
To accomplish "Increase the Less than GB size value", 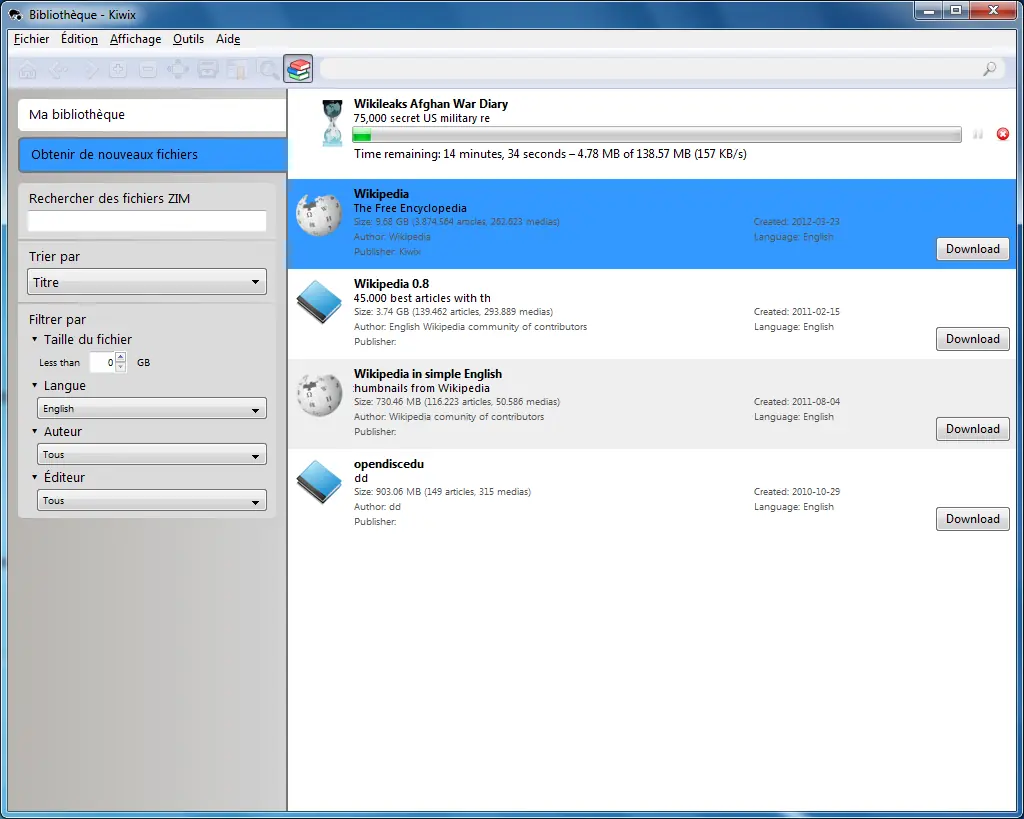I will click(x=121, y=357).
